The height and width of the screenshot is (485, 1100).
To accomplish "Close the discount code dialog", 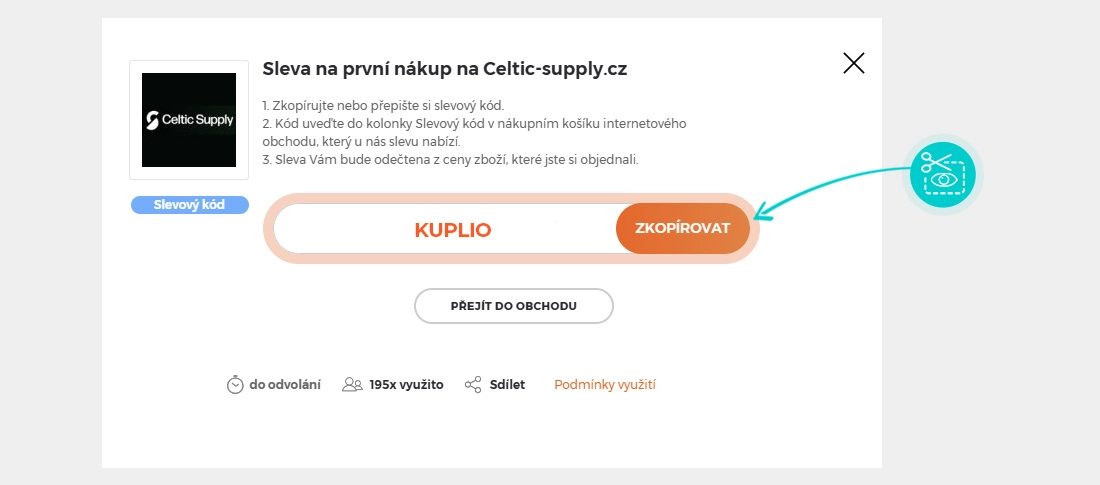I will 854,64.
